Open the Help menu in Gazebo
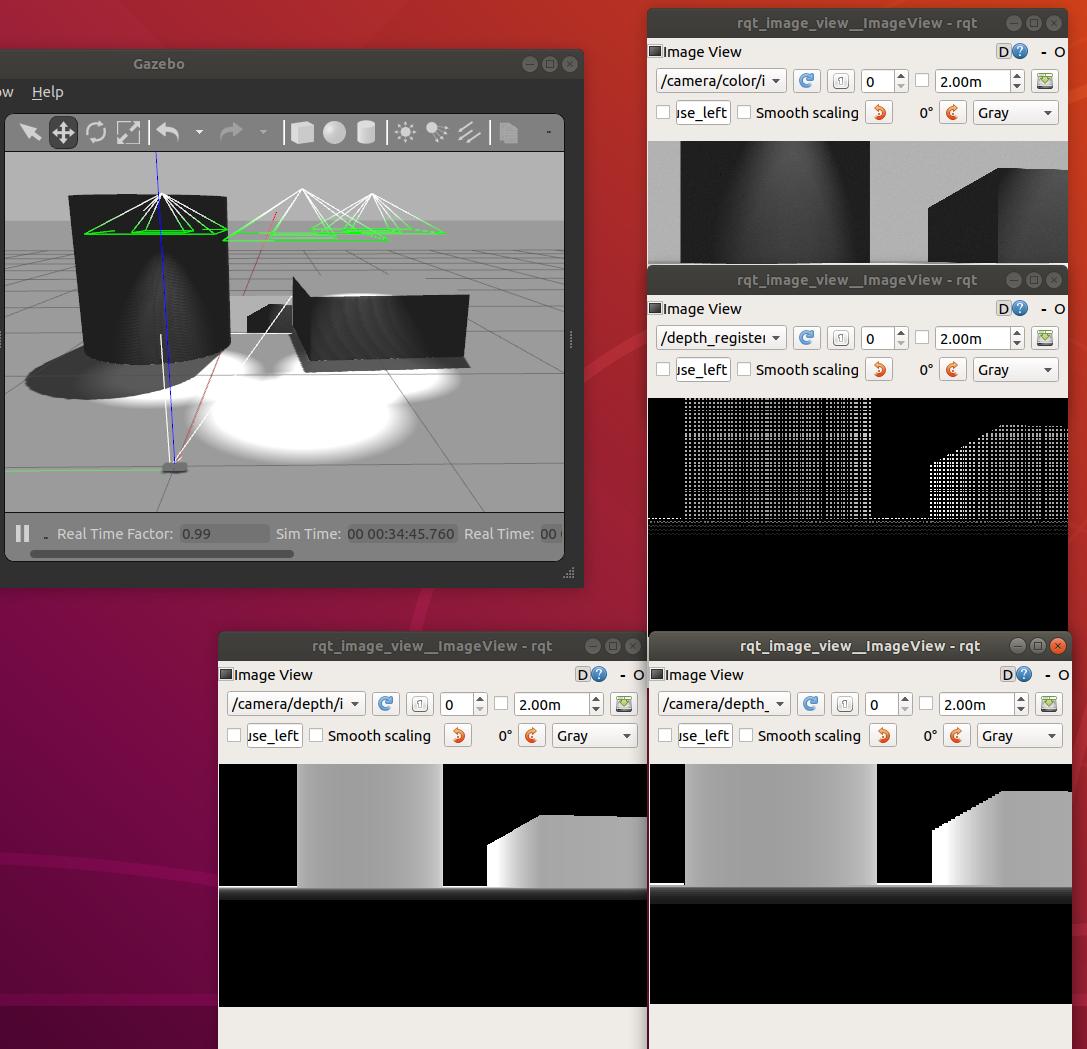 pos(47,92)
